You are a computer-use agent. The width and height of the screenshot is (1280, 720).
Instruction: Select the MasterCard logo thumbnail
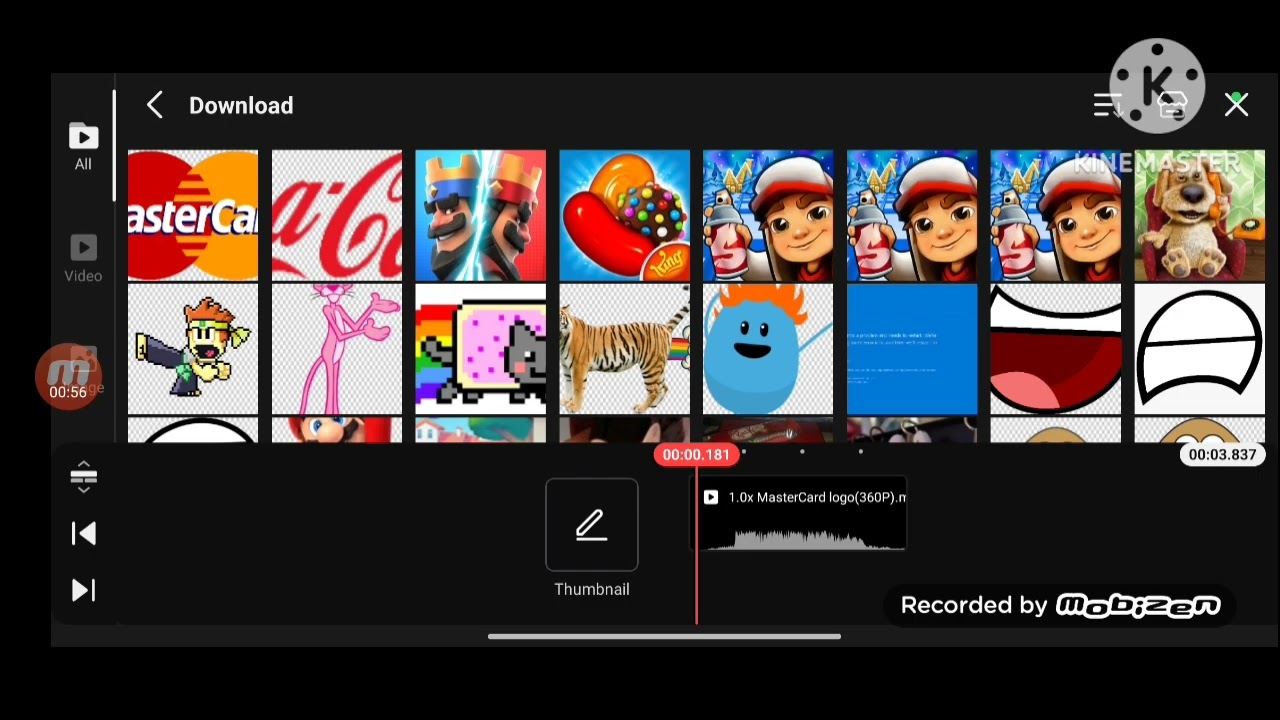tap(193, 215)
